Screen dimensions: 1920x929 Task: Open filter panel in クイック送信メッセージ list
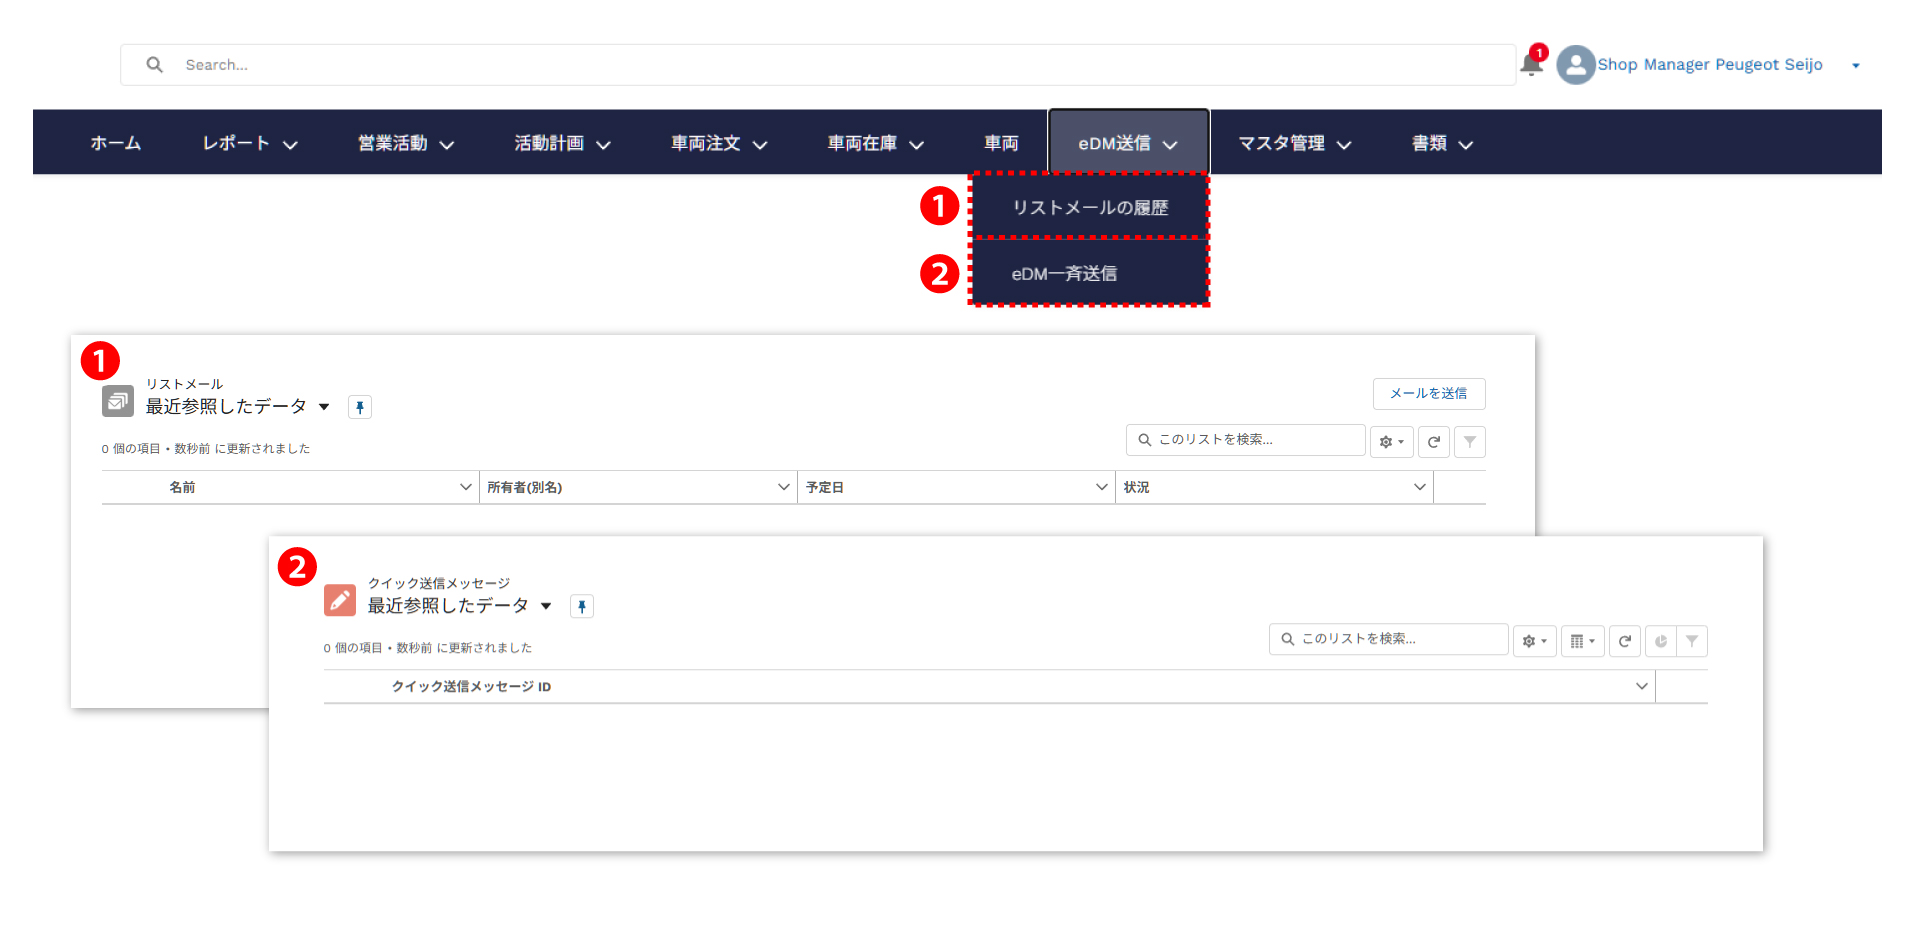pyautogui.click(x=1692, y=641)
